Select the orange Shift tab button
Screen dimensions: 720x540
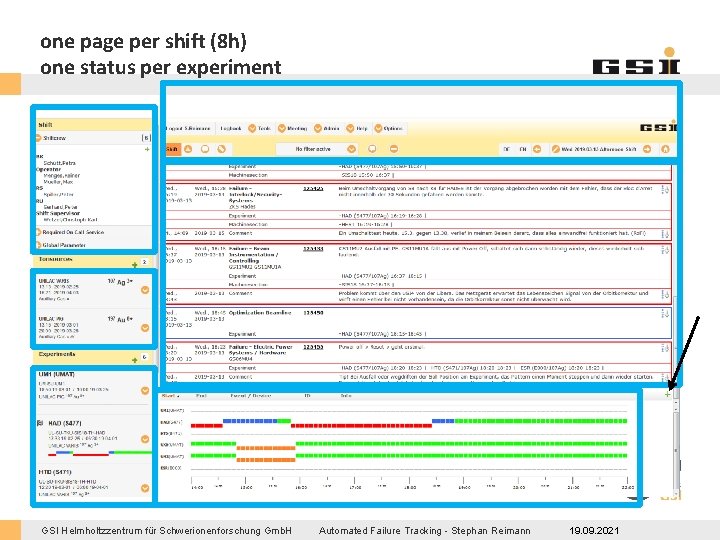[173, 149]
